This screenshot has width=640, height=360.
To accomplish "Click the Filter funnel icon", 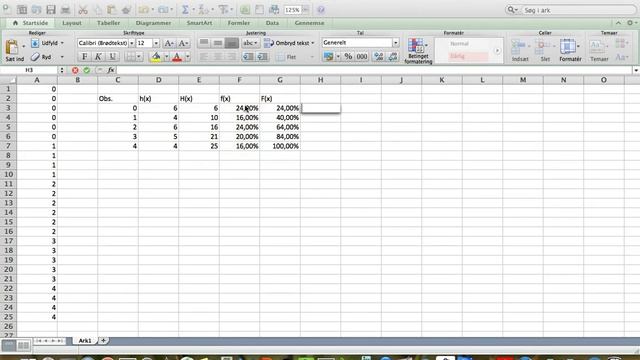I will [x=223, y=10].
